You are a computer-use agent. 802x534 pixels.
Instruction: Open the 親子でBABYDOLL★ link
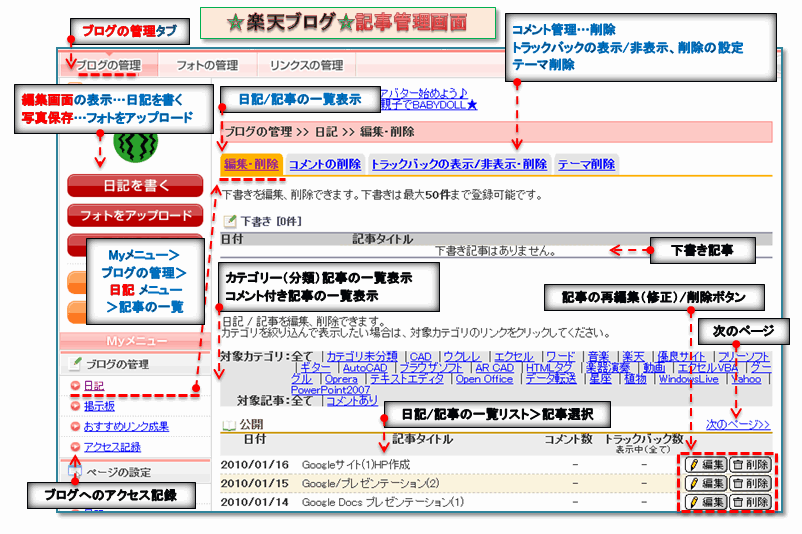[429, 105]
